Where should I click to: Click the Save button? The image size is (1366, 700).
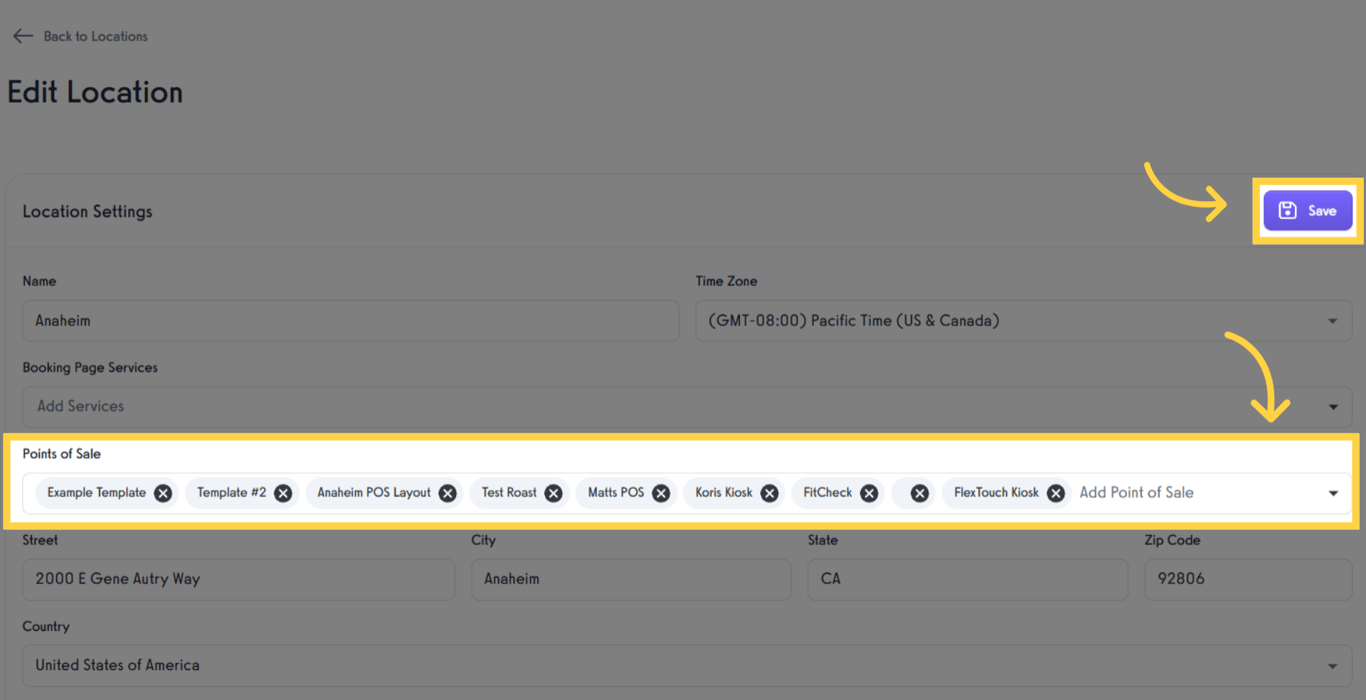tap(1308, 210)
